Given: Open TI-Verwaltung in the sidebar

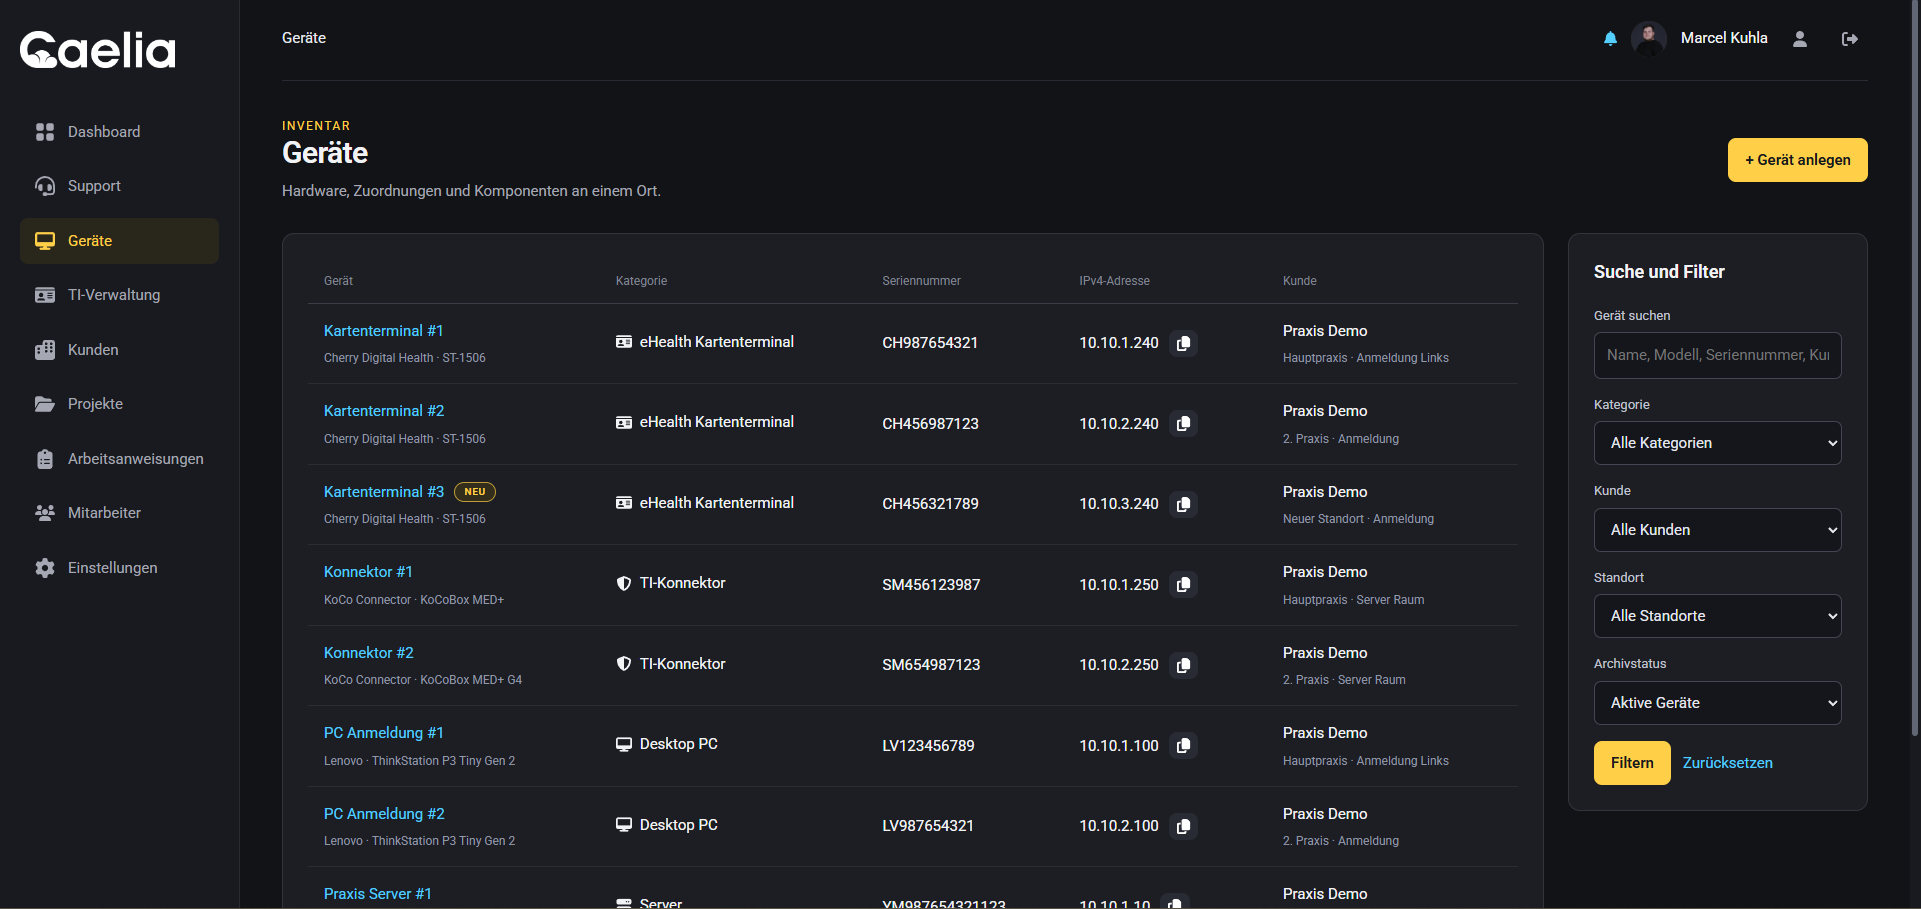Looking at the screenshot, I should tap(119, 295).
